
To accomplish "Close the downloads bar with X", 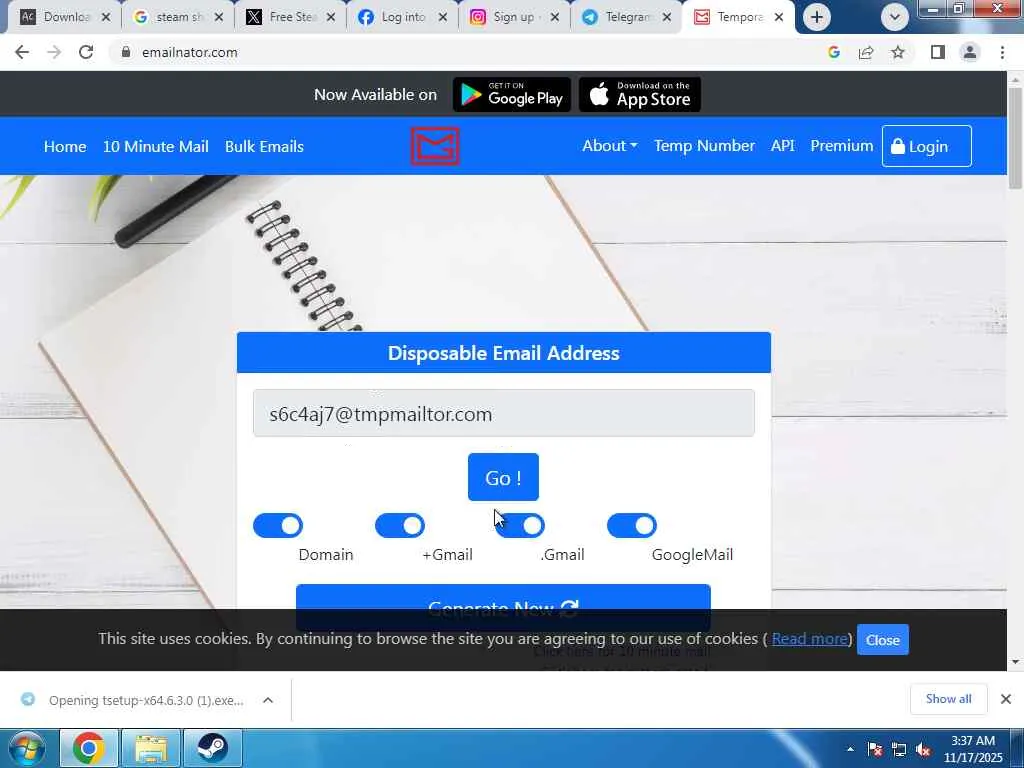I will pyautogui.click(x=1006, y=699).
